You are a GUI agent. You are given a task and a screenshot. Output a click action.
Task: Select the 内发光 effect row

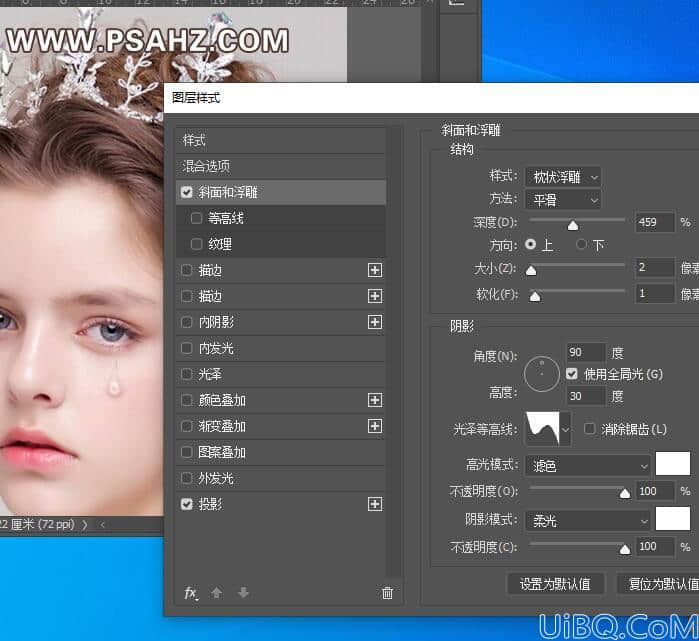tap(280, 348)
